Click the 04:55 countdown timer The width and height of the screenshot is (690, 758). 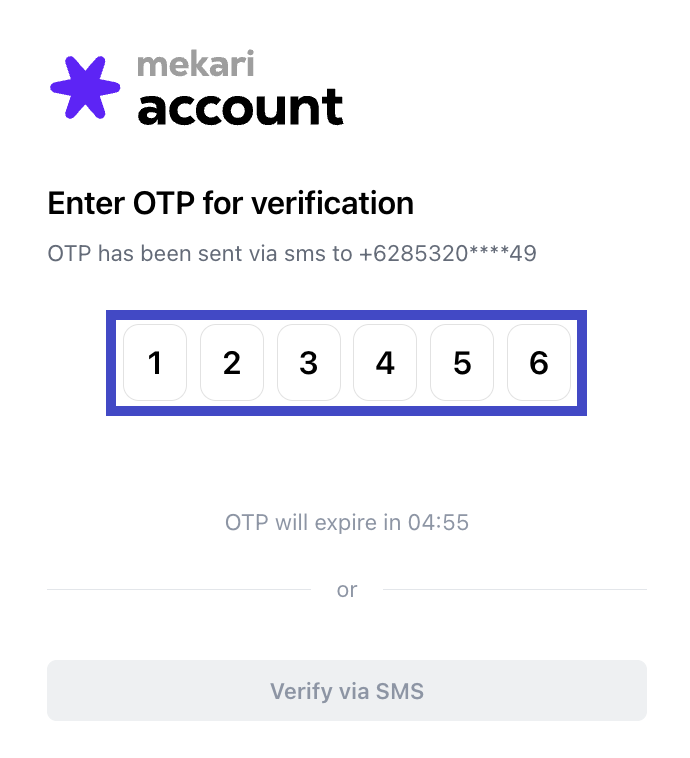click(x=438, y=522)
